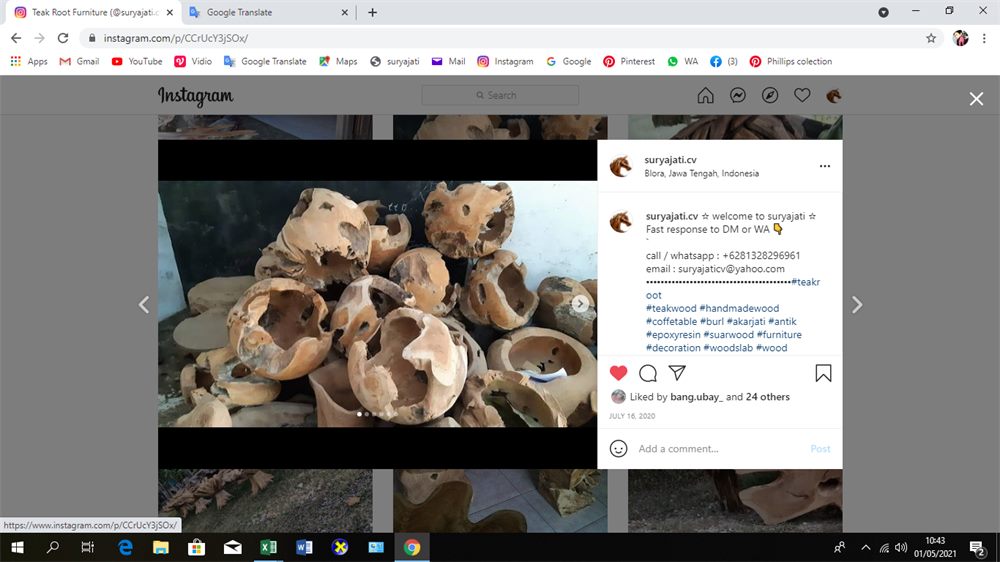Open Pinterest bookmark
This screenshot has width=1000, height=562.
click(x=629, y=61)
